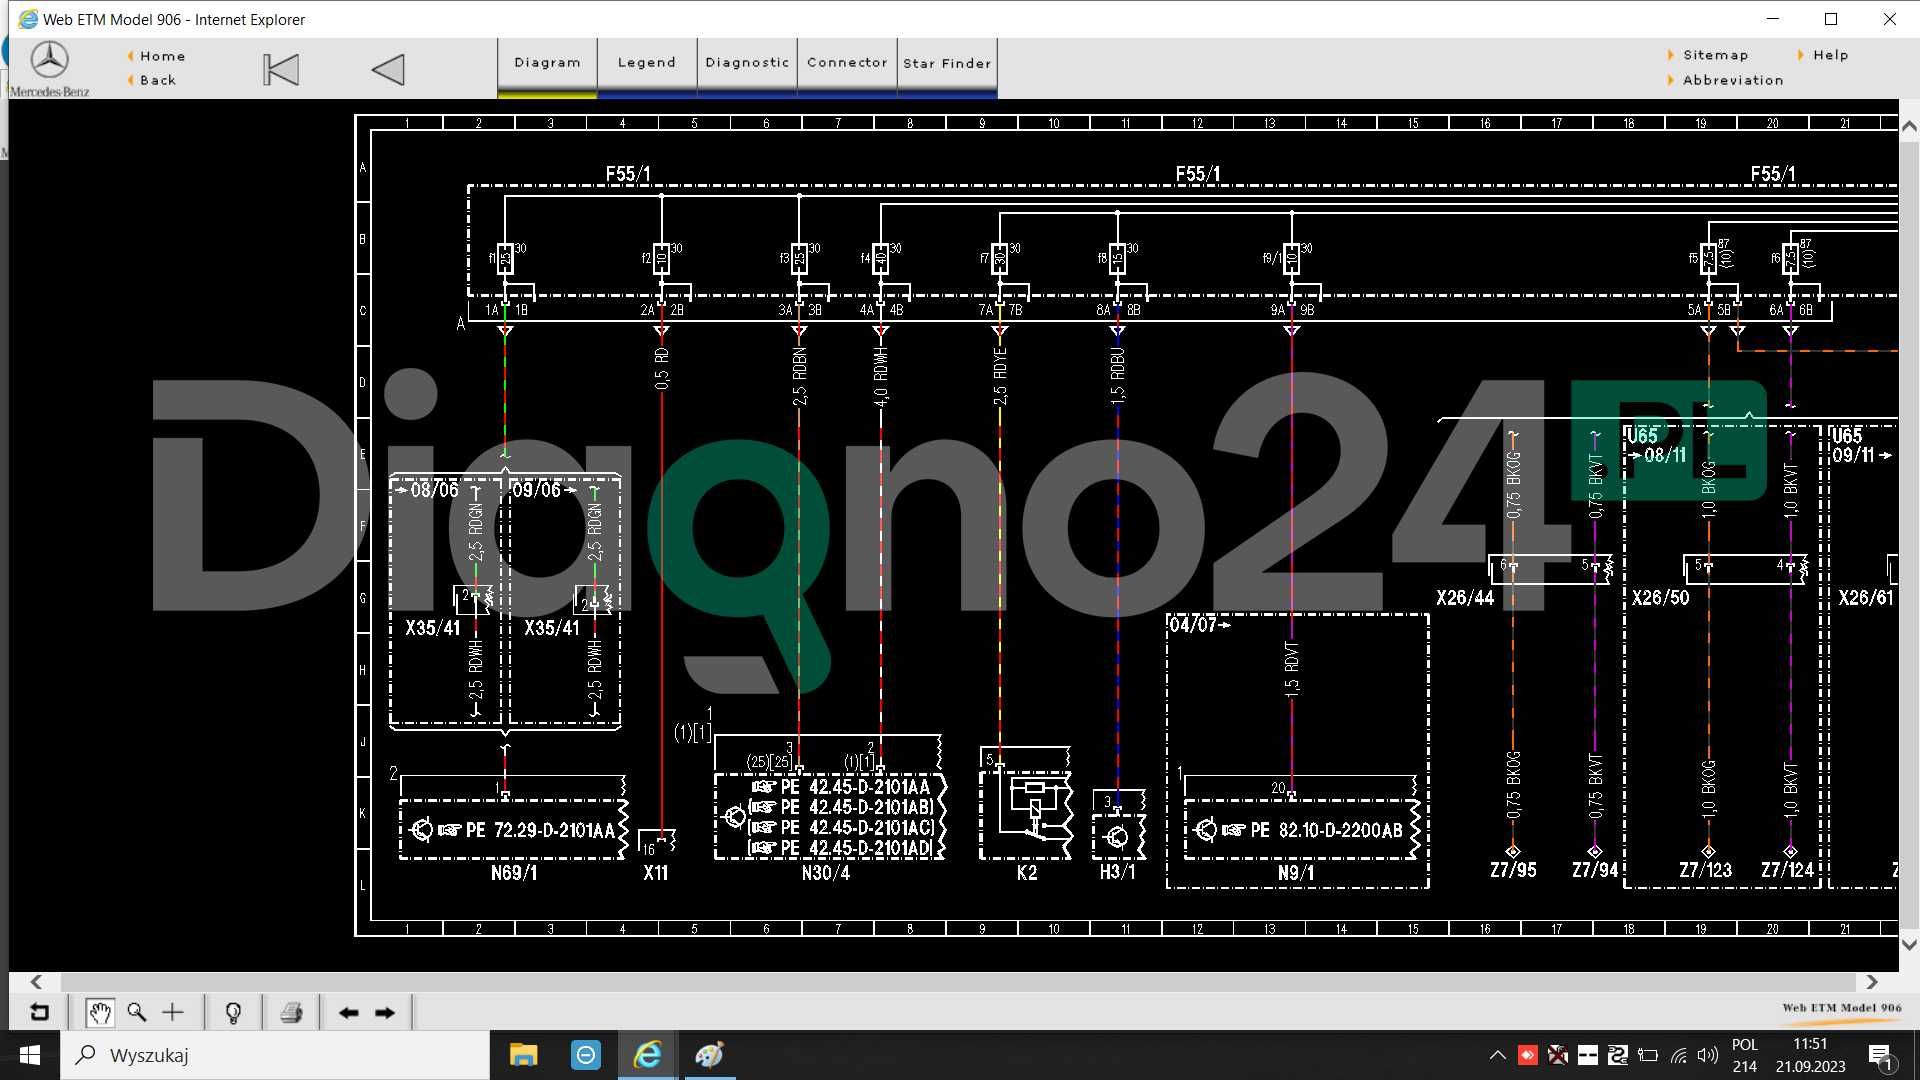Open the Paint taskbar icon
This screenshot has width=1920, height=1080.
(x=709, y=1055)
